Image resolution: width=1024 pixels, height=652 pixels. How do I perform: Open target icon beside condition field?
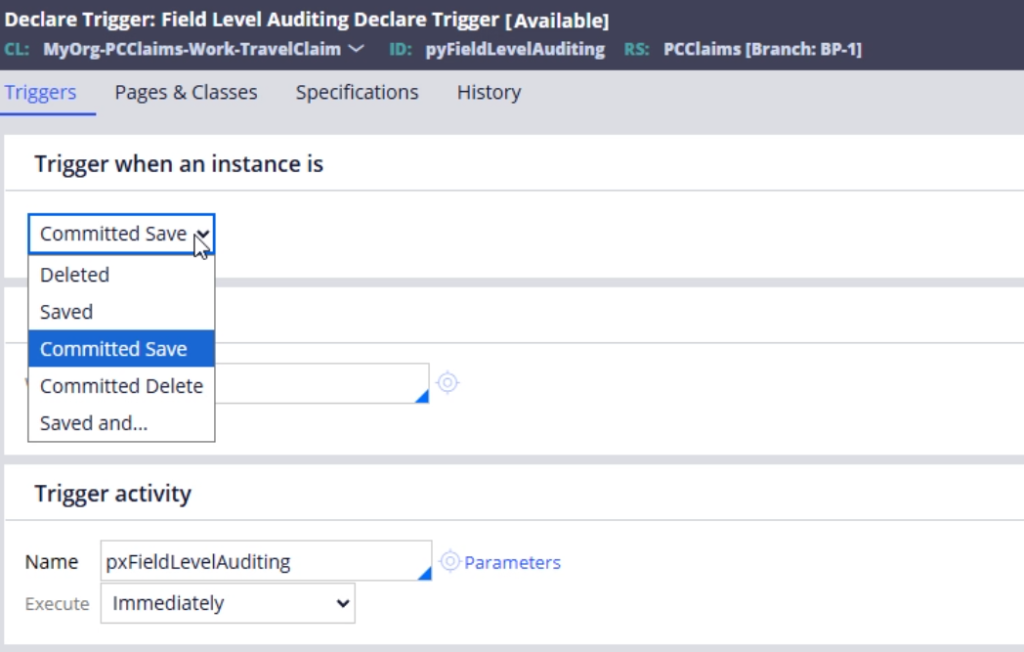click(447, 382)
